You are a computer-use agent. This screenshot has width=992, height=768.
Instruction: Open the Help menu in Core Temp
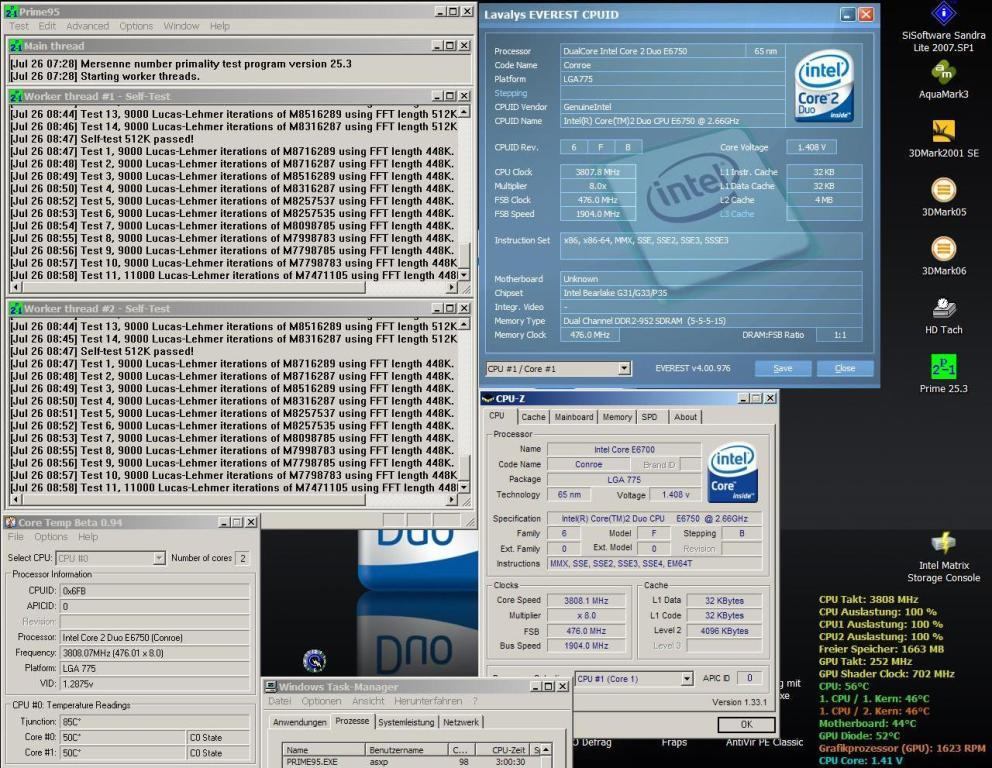click(88, 536)
